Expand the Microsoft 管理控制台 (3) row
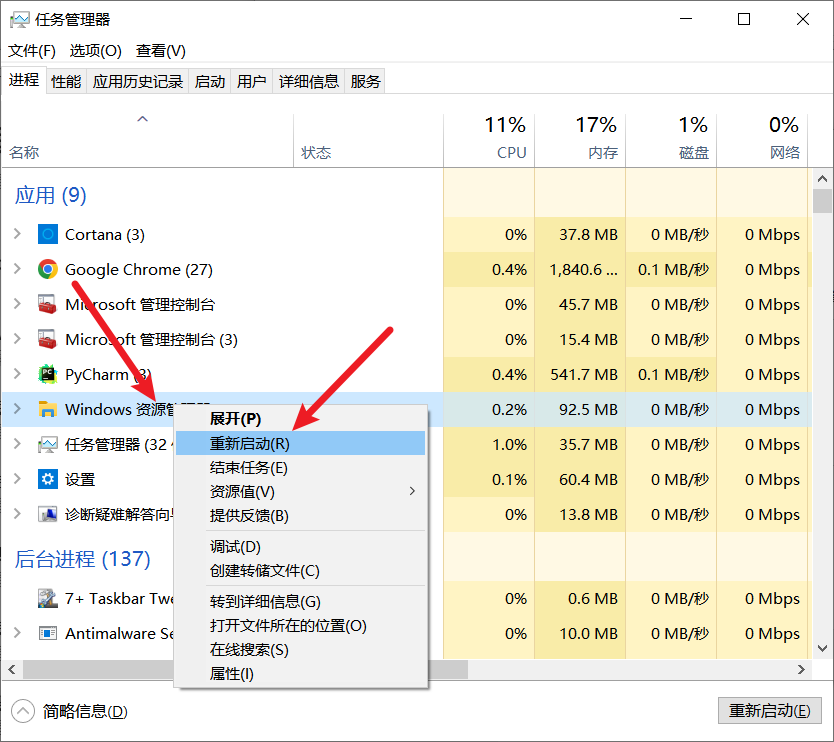 17,339
